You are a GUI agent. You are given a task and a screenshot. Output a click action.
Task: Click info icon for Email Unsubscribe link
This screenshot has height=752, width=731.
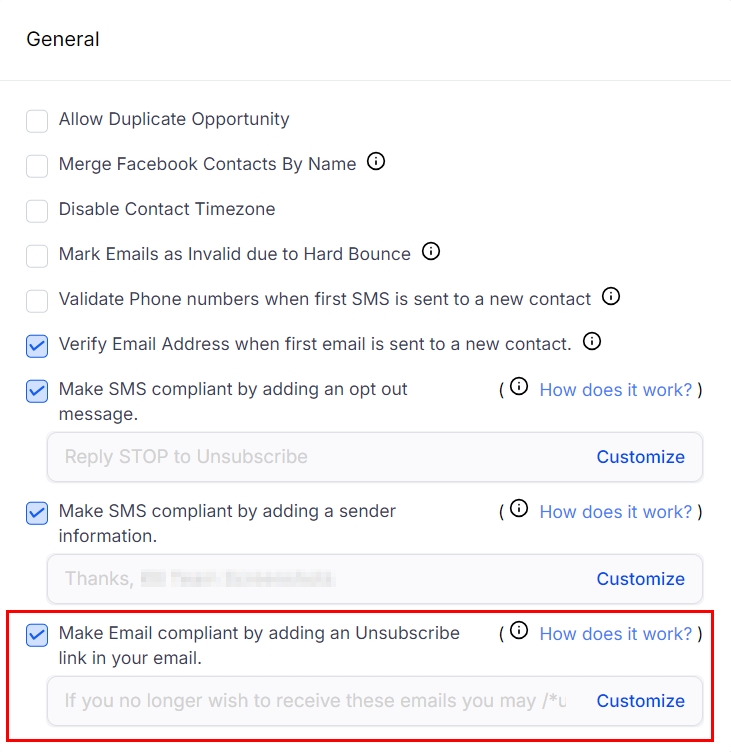tap(519, 632)
